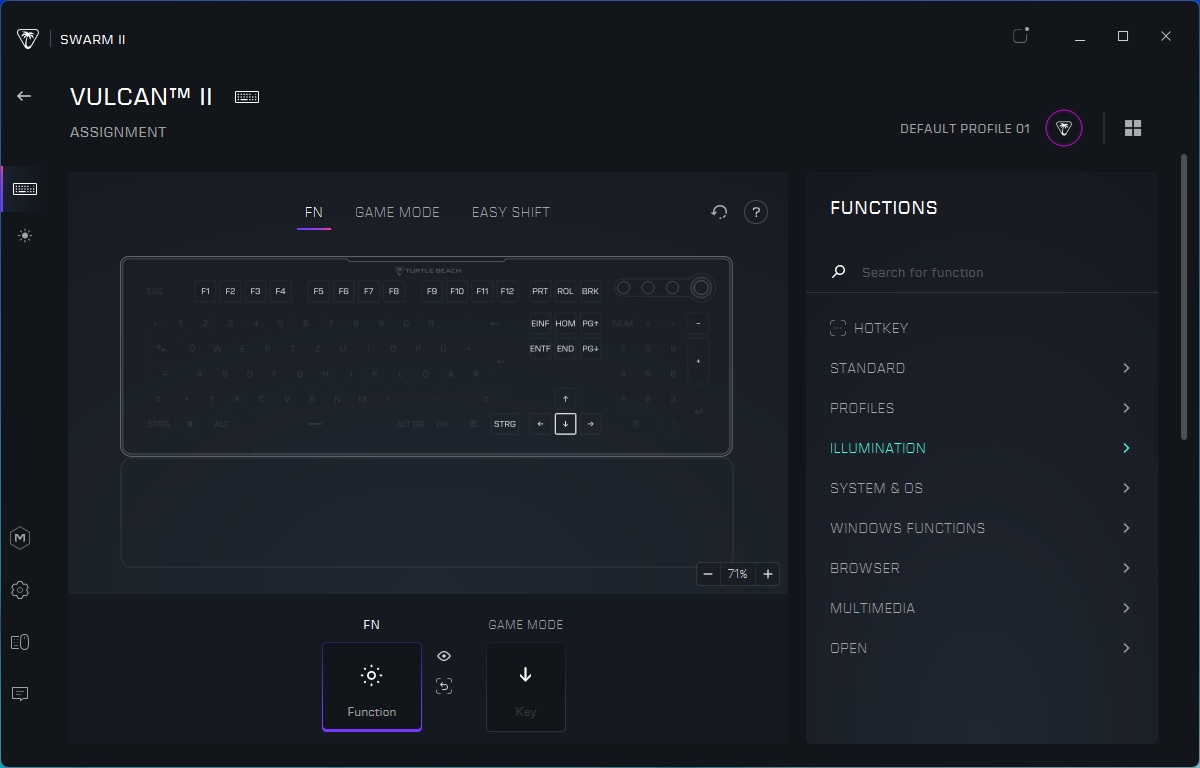Go back using the left arrow
The image size is (1200, 768).
click(x=24, y=96)
